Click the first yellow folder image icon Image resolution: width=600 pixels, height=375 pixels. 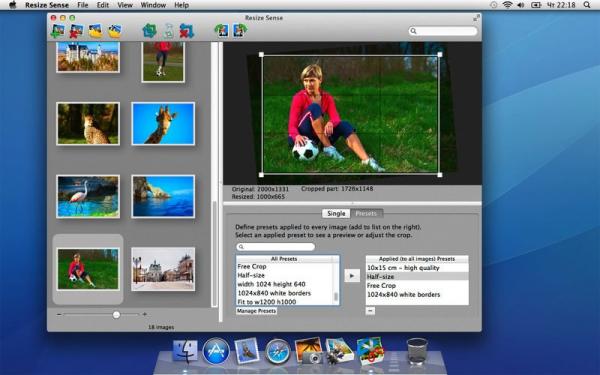point(95,31)
